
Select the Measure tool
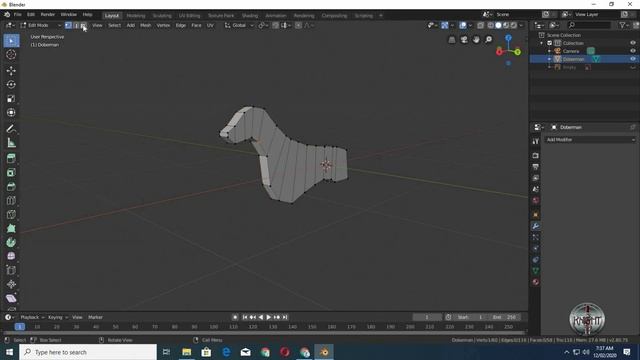tap(11, 143)
